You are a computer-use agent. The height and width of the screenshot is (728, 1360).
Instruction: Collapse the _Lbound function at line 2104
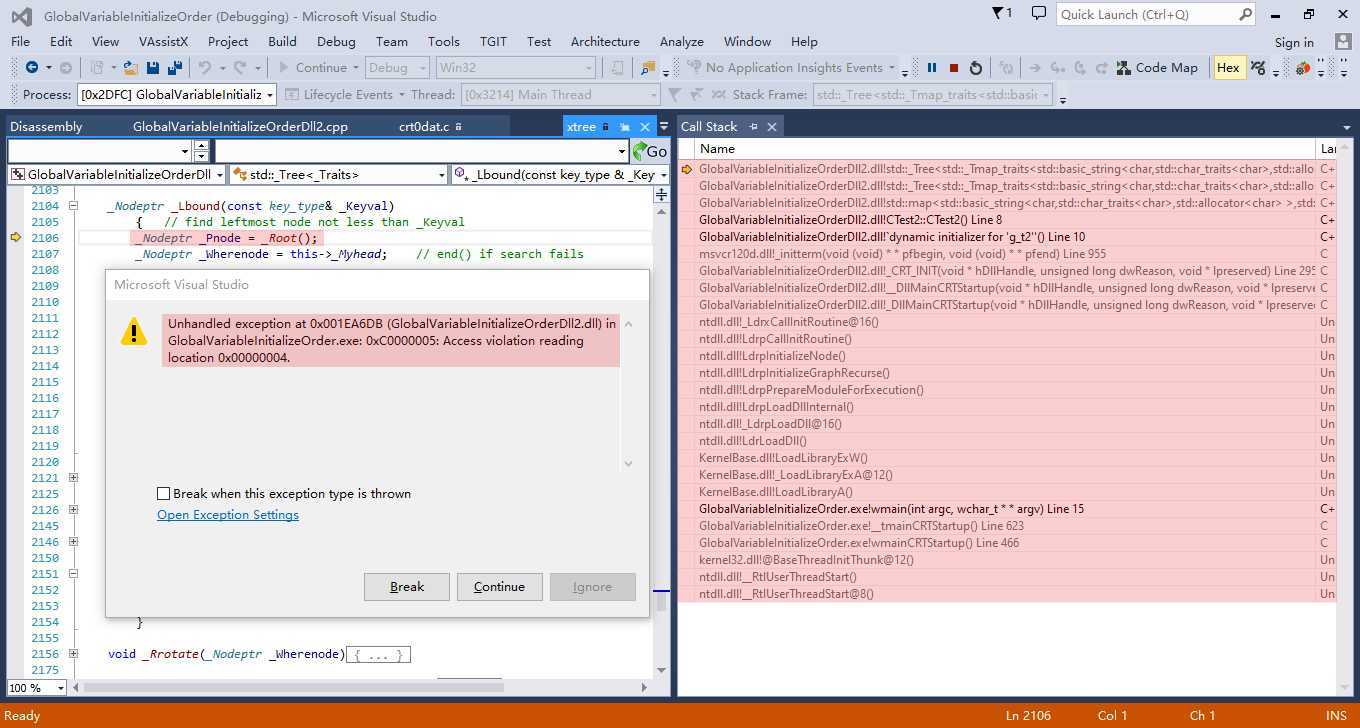point(73,206)
